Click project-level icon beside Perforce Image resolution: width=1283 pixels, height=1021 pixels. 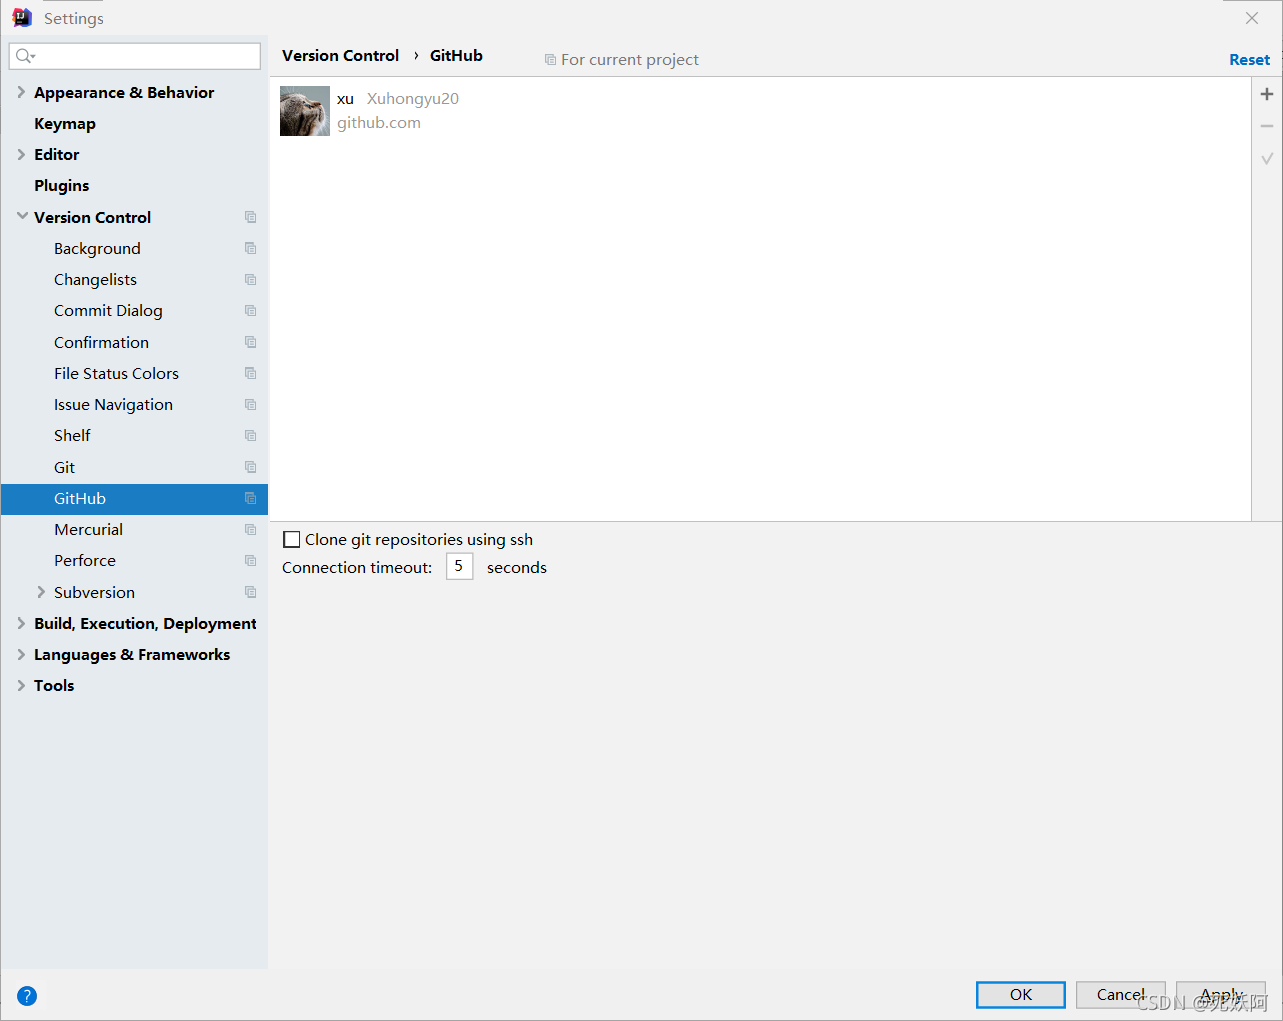[x=250, y=560]
